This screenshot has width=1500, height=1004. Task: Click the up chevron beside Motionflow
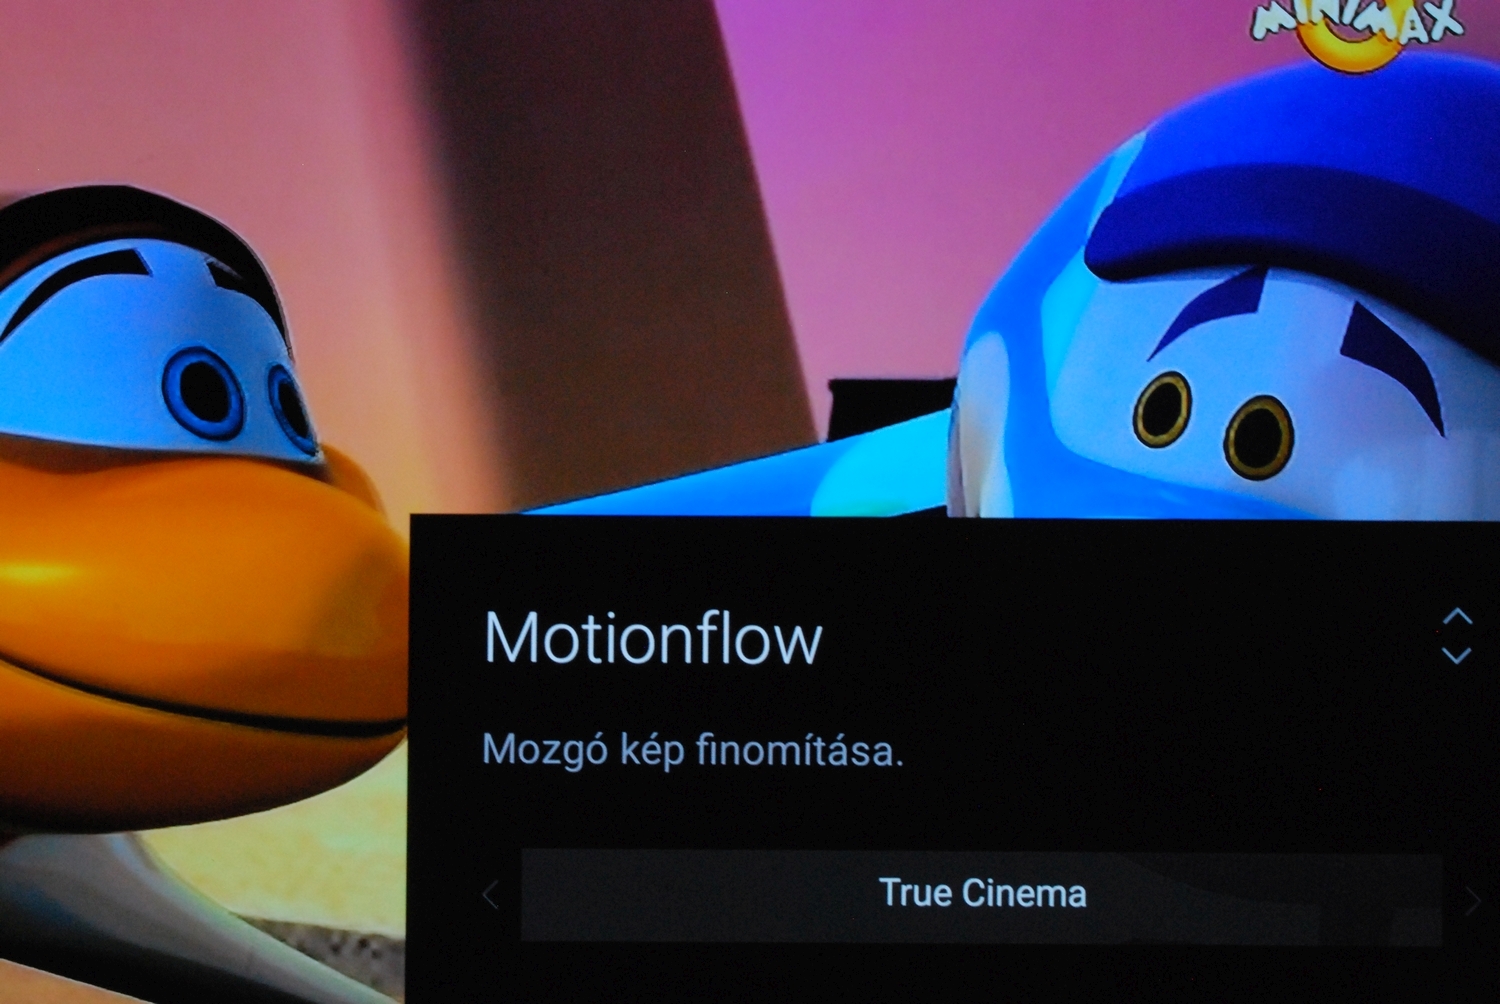click(1457, 616)
